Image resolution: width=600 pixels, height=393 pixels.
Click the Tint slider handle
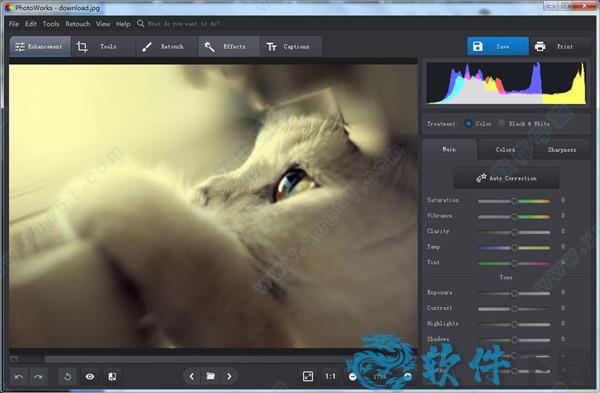tap(515, 263)
